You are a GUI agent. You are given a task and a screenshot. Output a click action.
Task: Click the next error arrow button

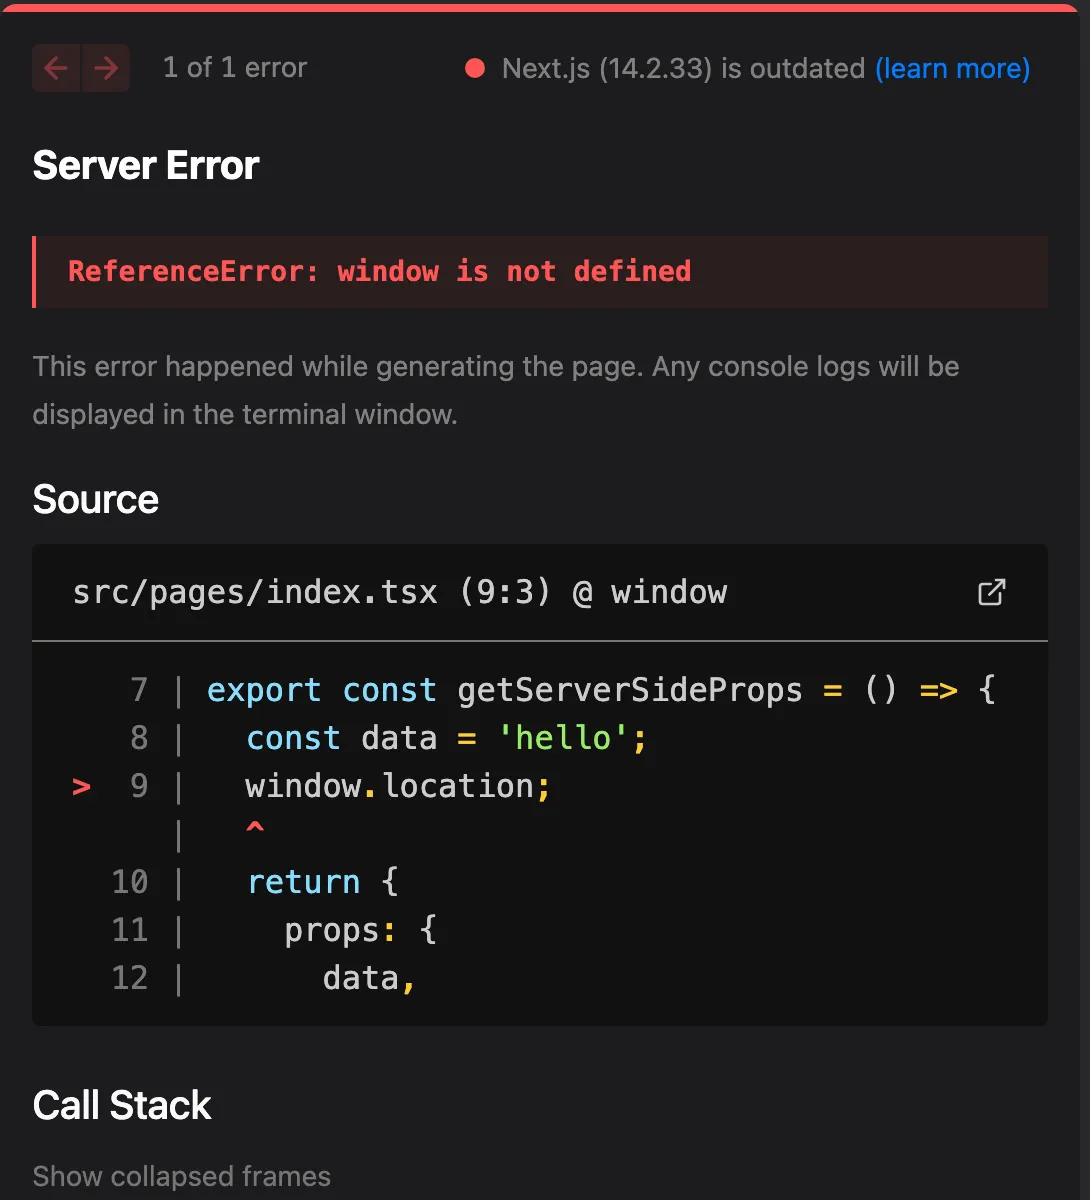(106, 68)
